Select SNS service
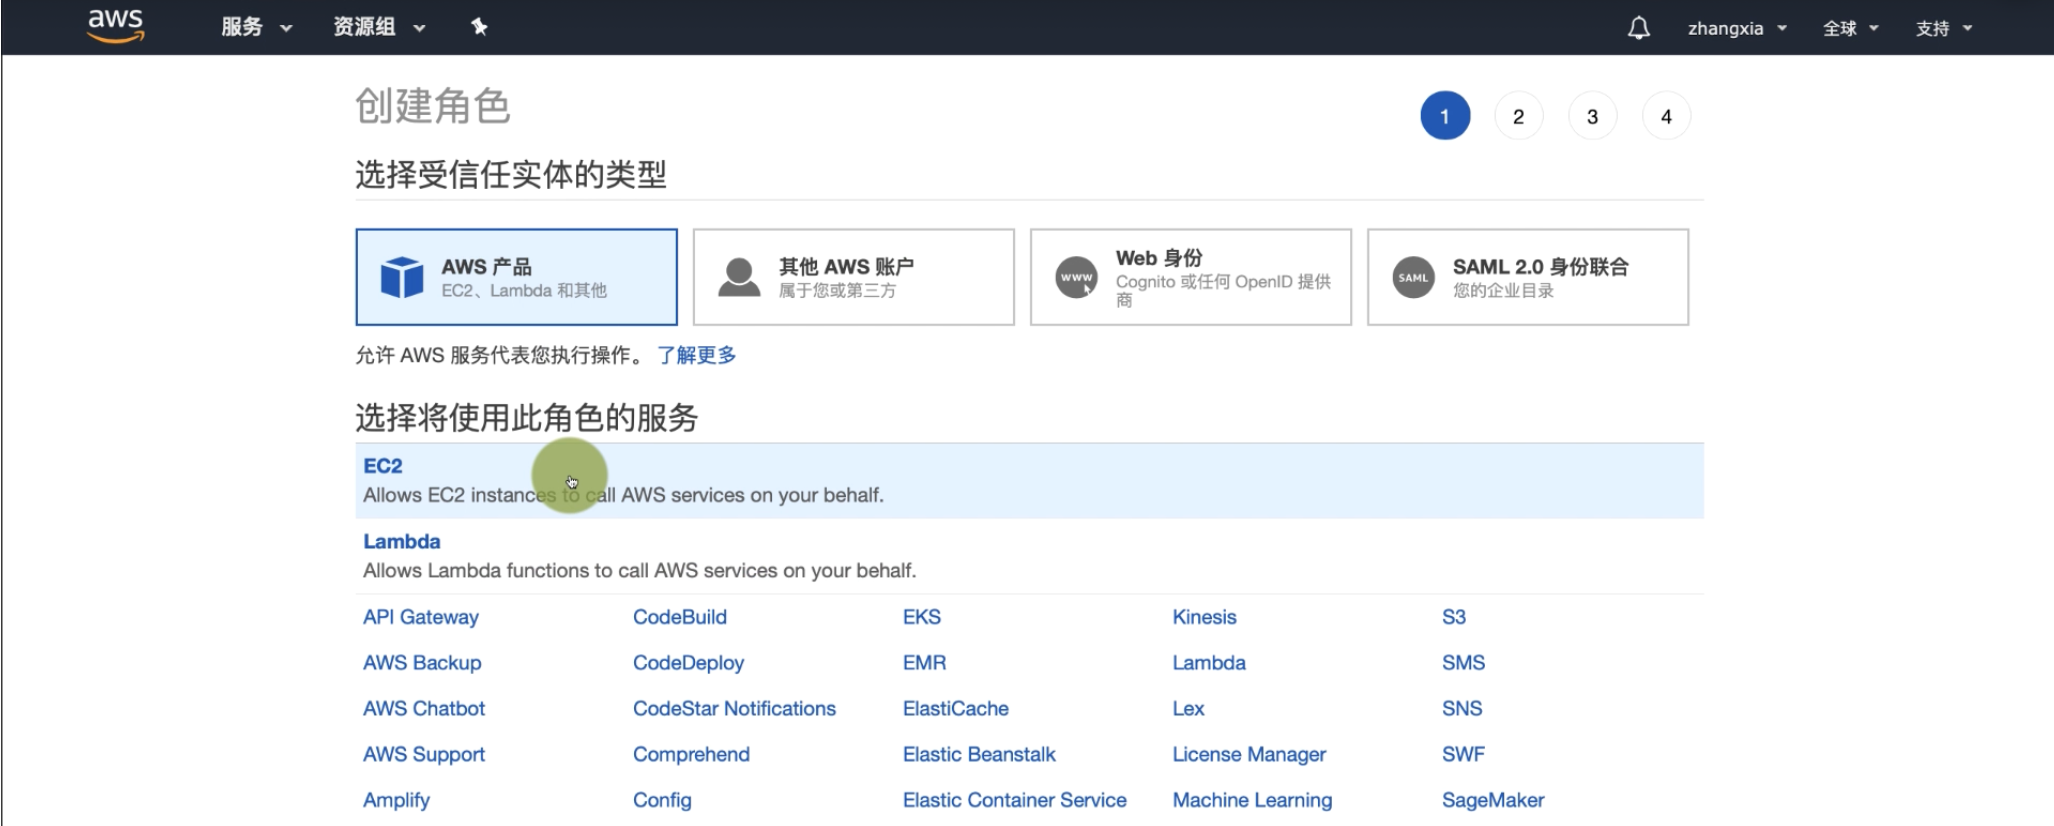The image size is (2054, 826). 1462,709
